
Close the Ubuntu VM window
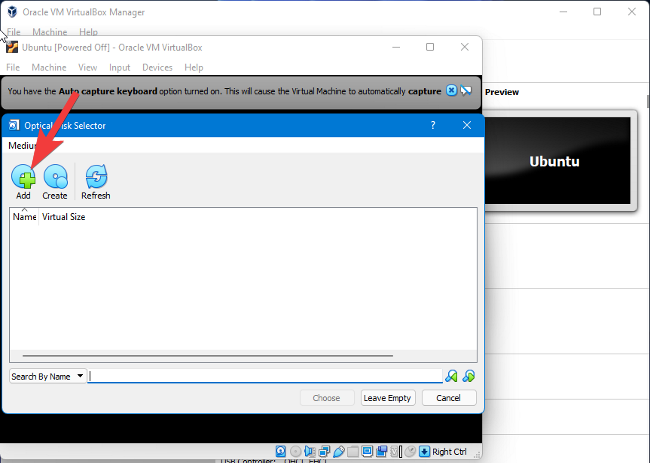tap(465, 47)
